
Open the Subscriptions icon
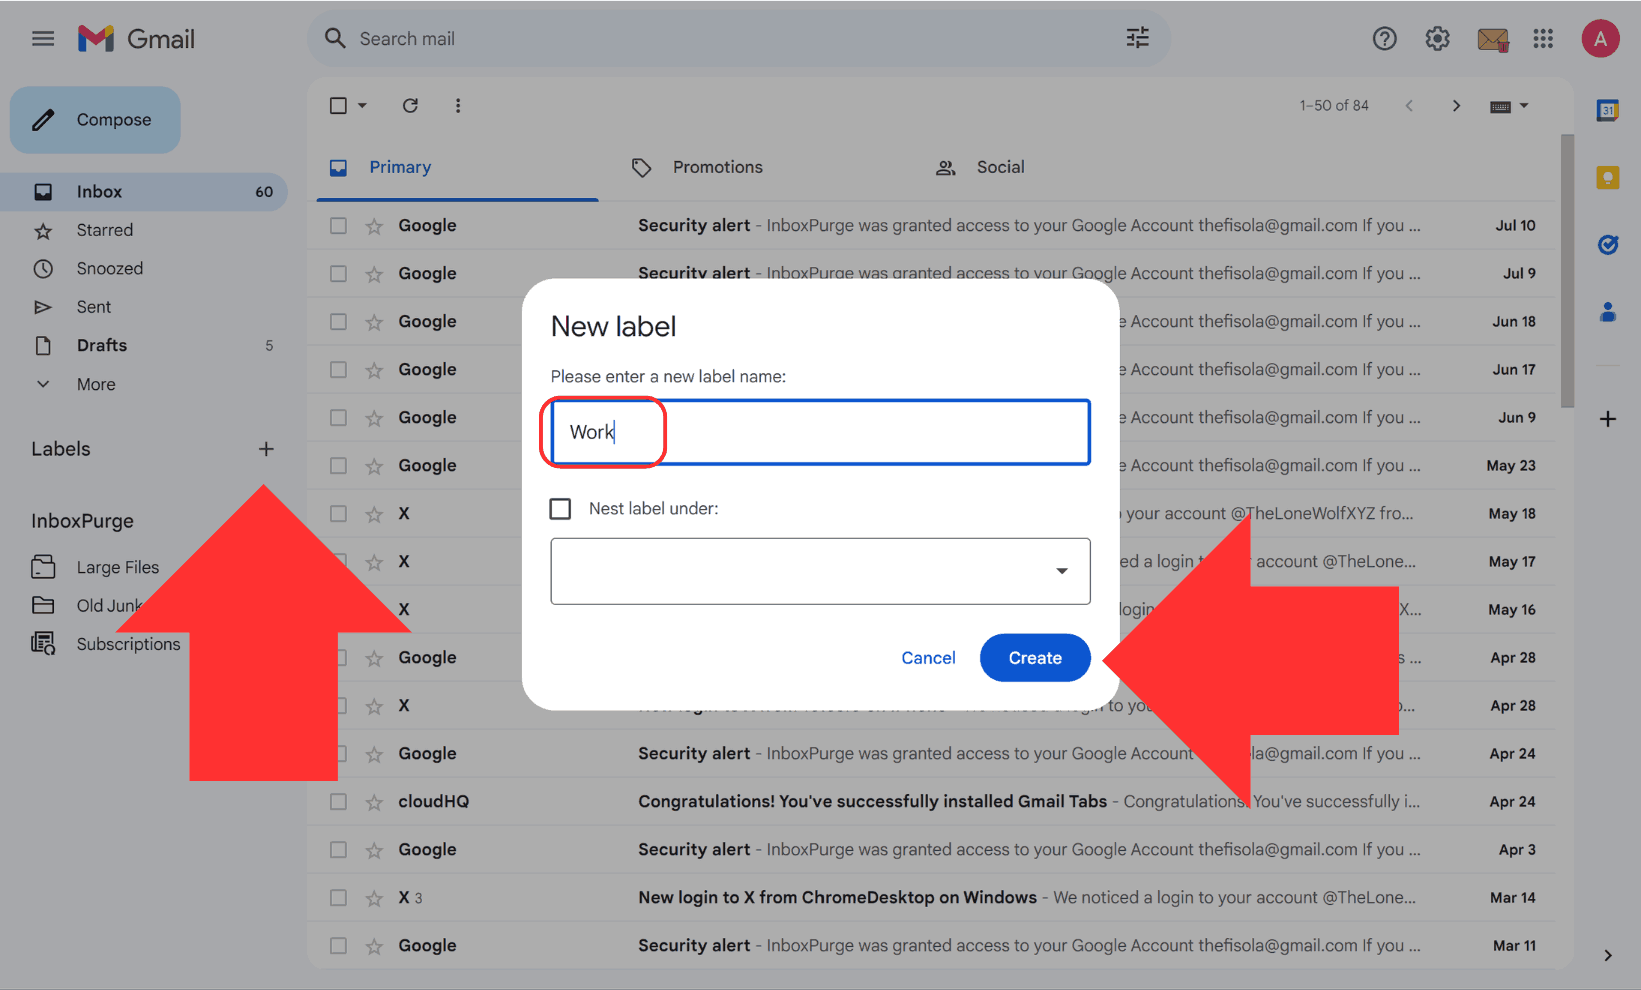43,644
